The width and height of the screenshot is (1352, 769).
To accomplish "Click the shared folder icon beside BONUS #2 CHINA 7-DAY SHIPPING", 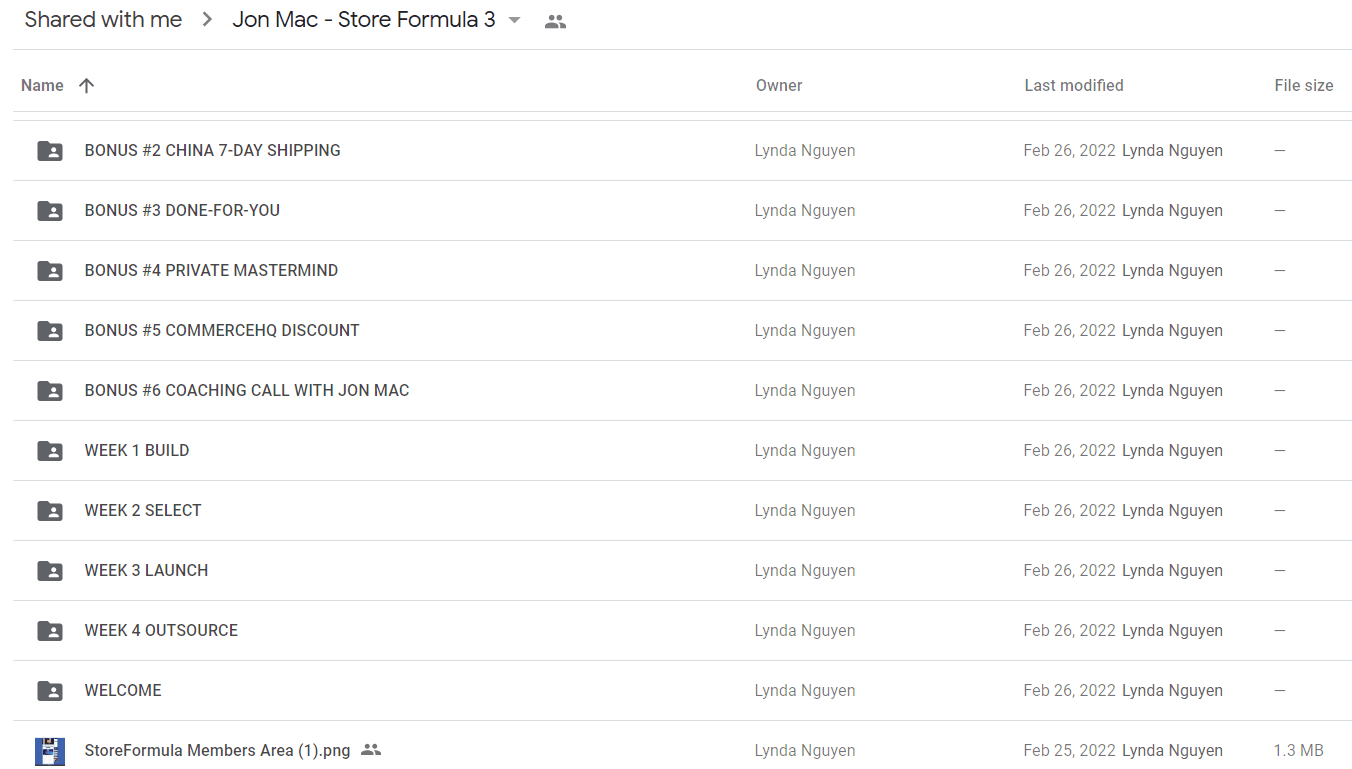I will pos(50,151).
